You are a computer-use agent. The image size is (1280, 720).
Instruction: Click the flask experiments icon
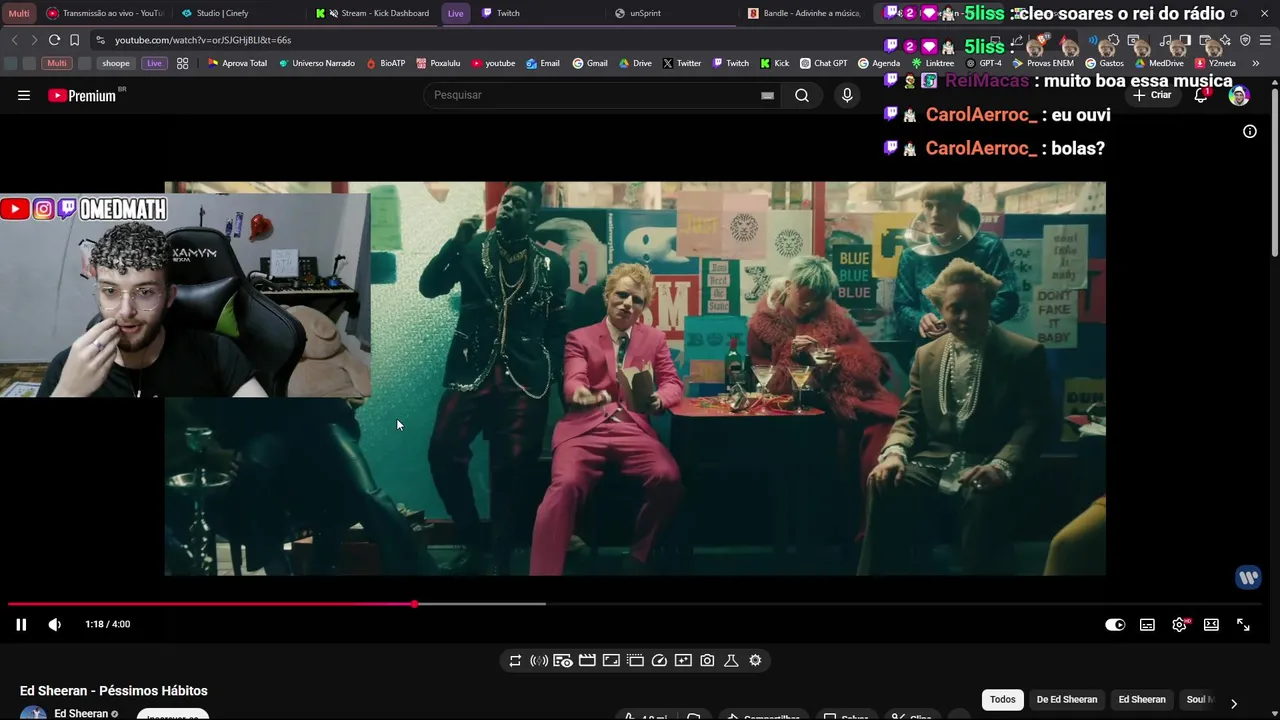[731, 661]
